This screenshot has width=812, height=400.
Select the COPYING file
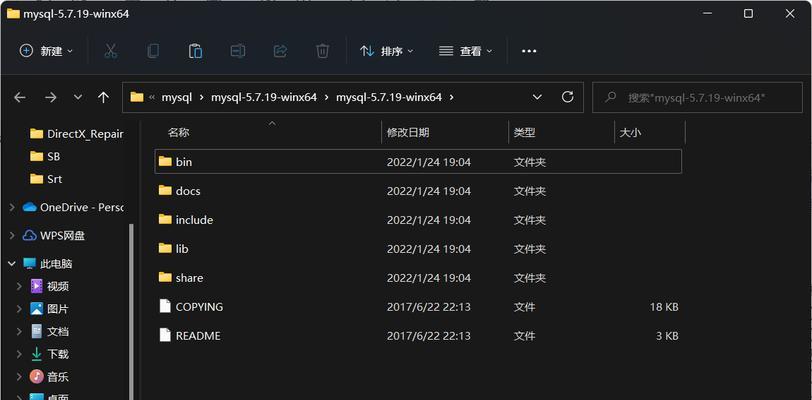pyautogui.click(x=418, y=307)
